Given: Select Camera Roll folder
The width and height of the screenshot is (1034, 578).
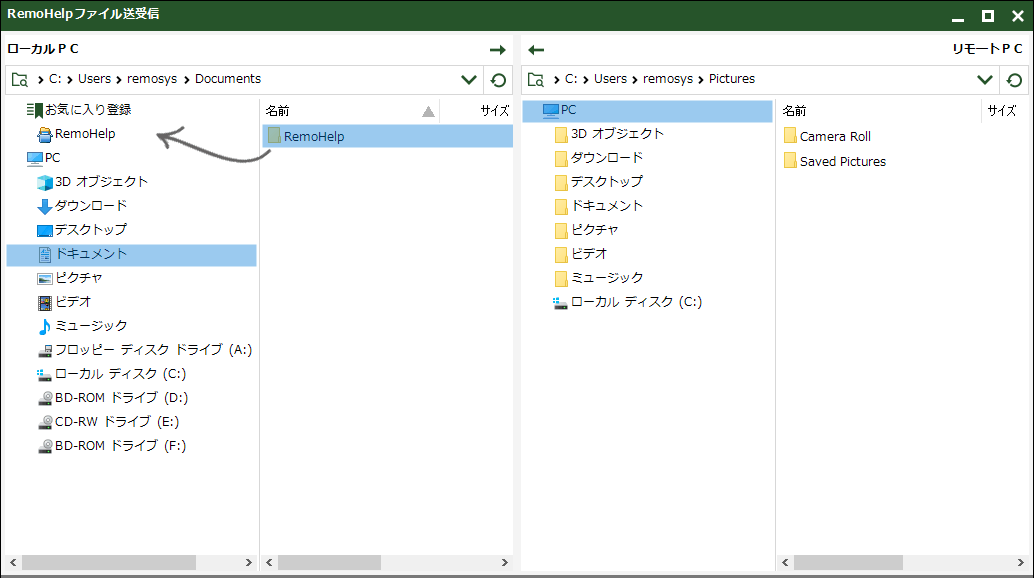Looking at the screenshot, I should point(828,136).
